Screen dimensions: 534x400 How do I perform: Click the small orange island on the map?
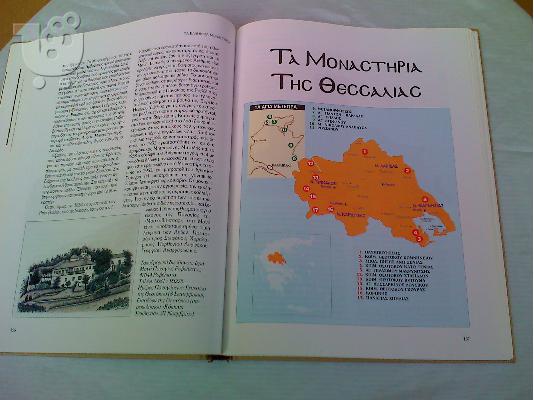click(277, 258)
